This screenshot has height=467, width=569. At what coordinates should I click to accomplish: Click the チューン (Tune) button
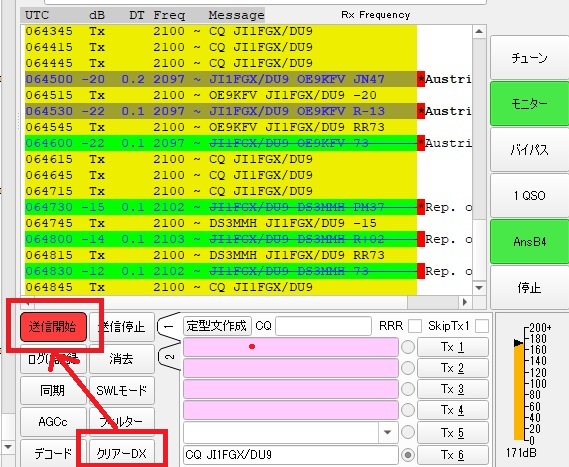(529, 57)
